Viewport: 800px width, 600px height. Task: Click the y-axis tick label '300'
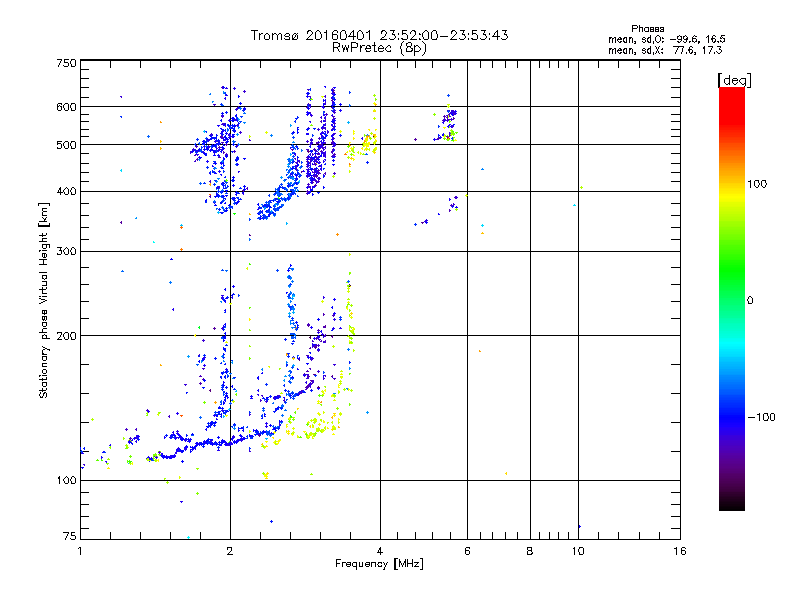[66, 252]
